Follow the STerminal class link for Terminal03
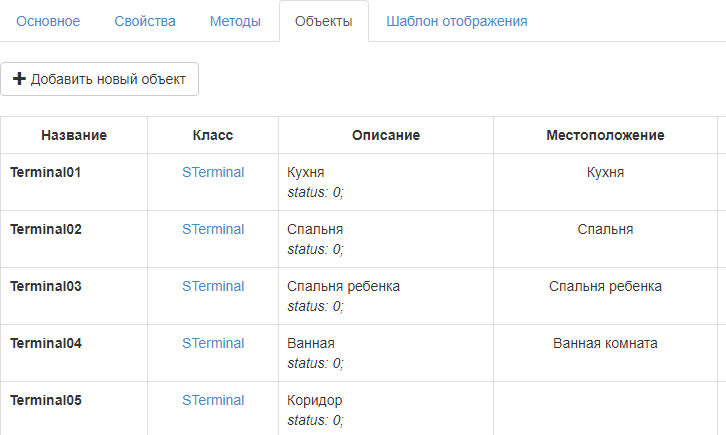Image resolution: width=726 pixels, height=435 pixels. click(x=213, y=286)
